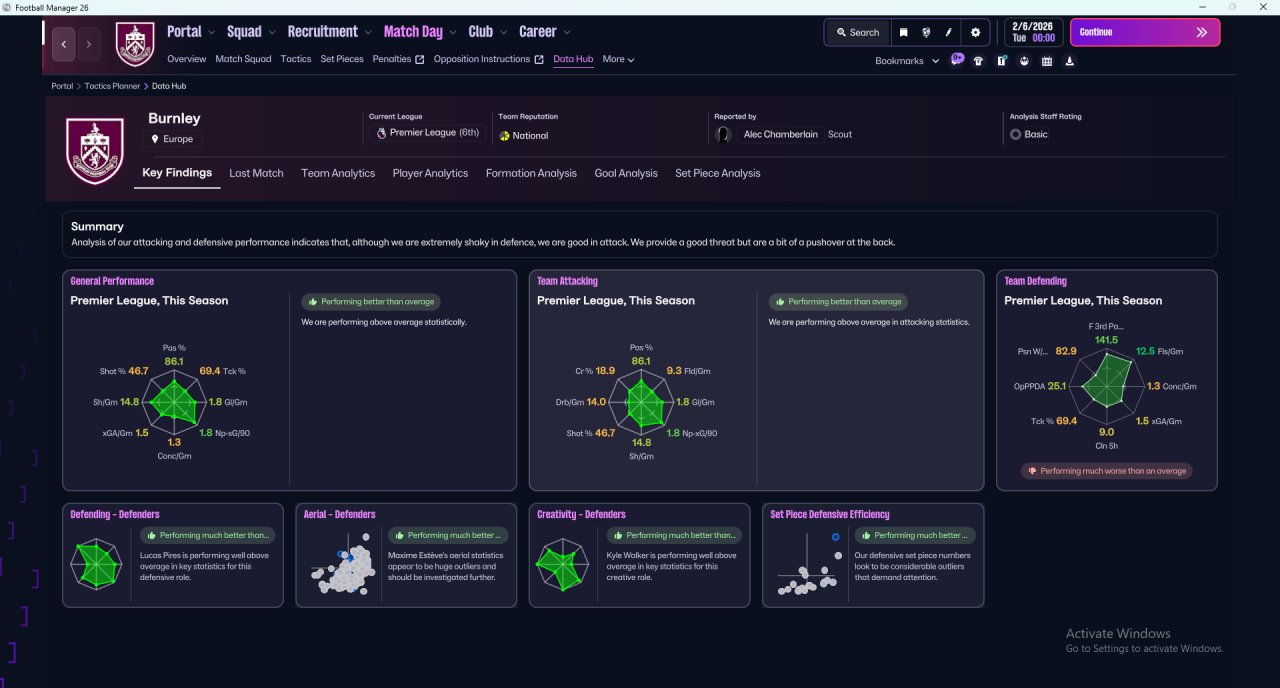Viewport: 1280px width, 688px height.
Task: Click the location pin beside Europe
Action: point(155,139)
